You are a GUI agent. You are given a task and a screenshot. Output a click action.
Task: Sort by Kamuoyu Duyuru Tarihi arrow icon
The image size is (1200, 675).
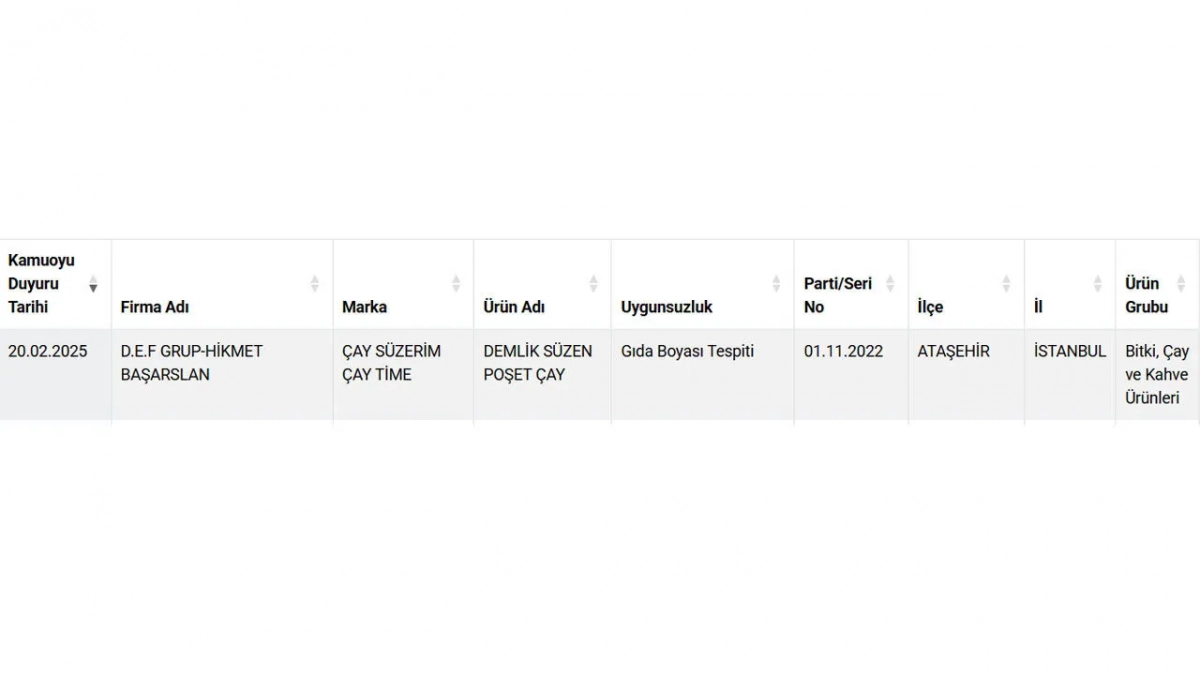[x=93, y=284]
